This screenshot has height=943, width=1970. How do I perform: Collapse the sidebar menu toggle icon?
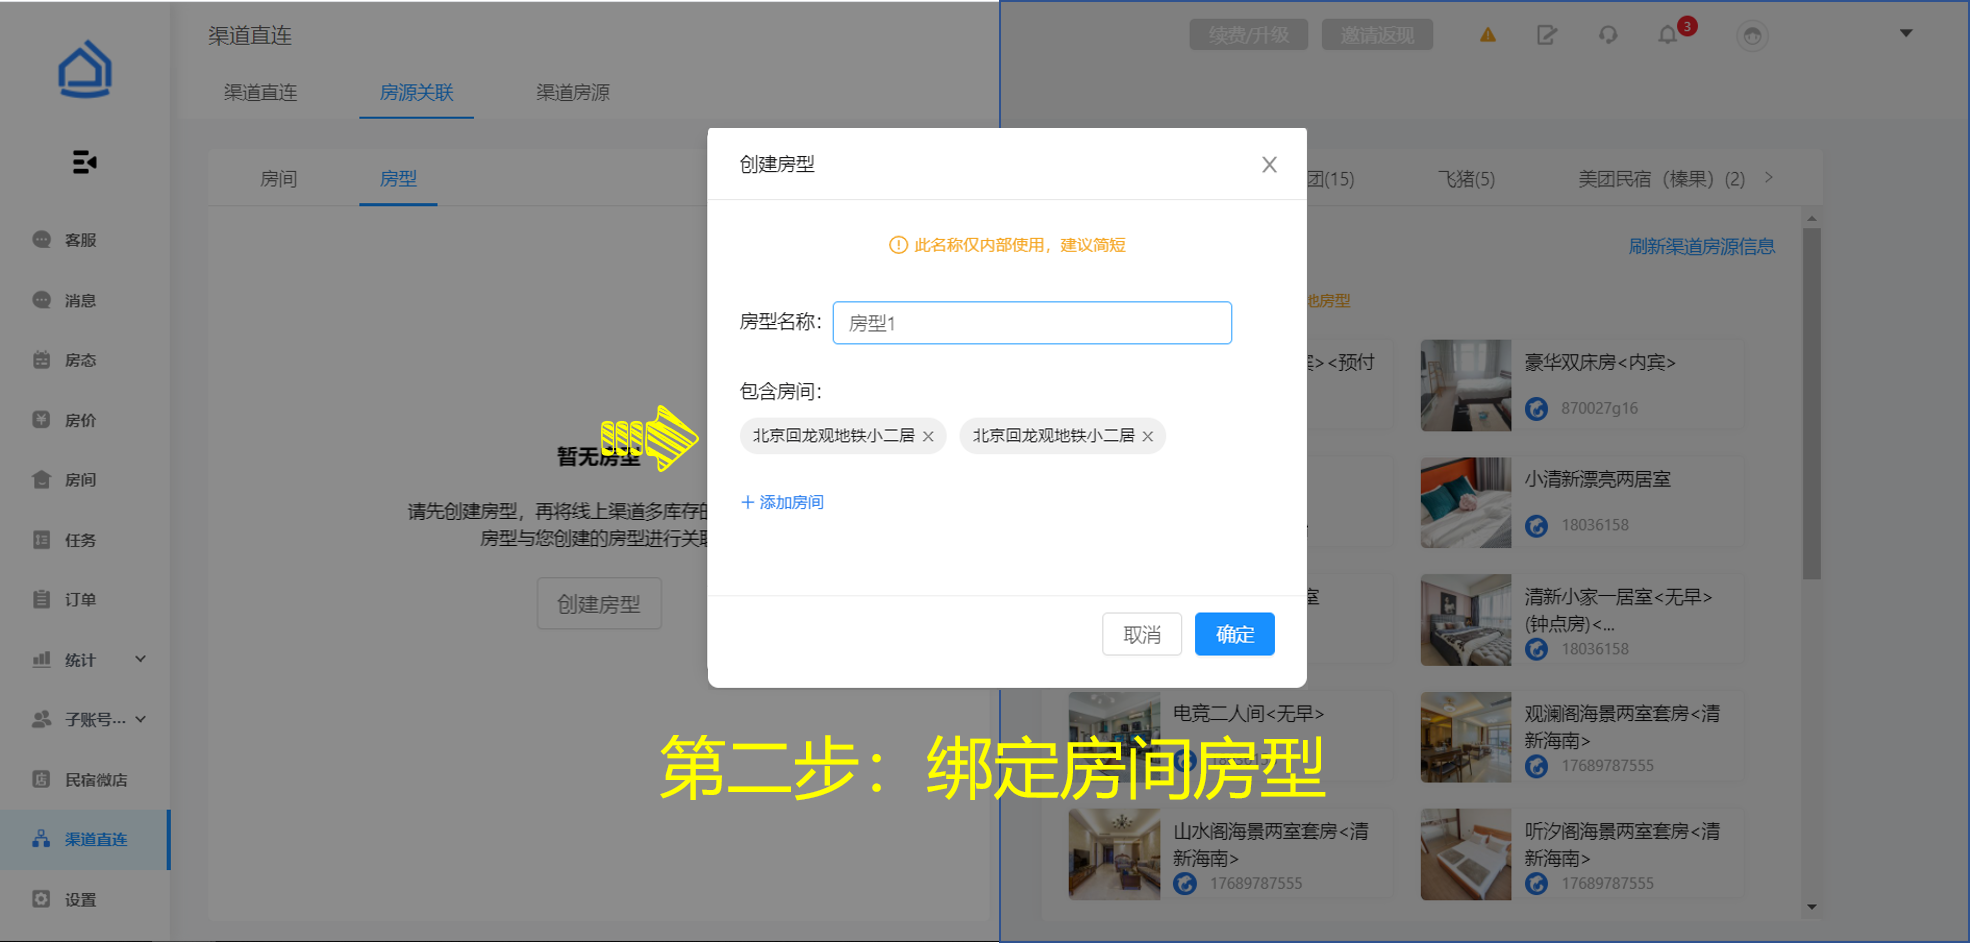click(x=85, y=162)
